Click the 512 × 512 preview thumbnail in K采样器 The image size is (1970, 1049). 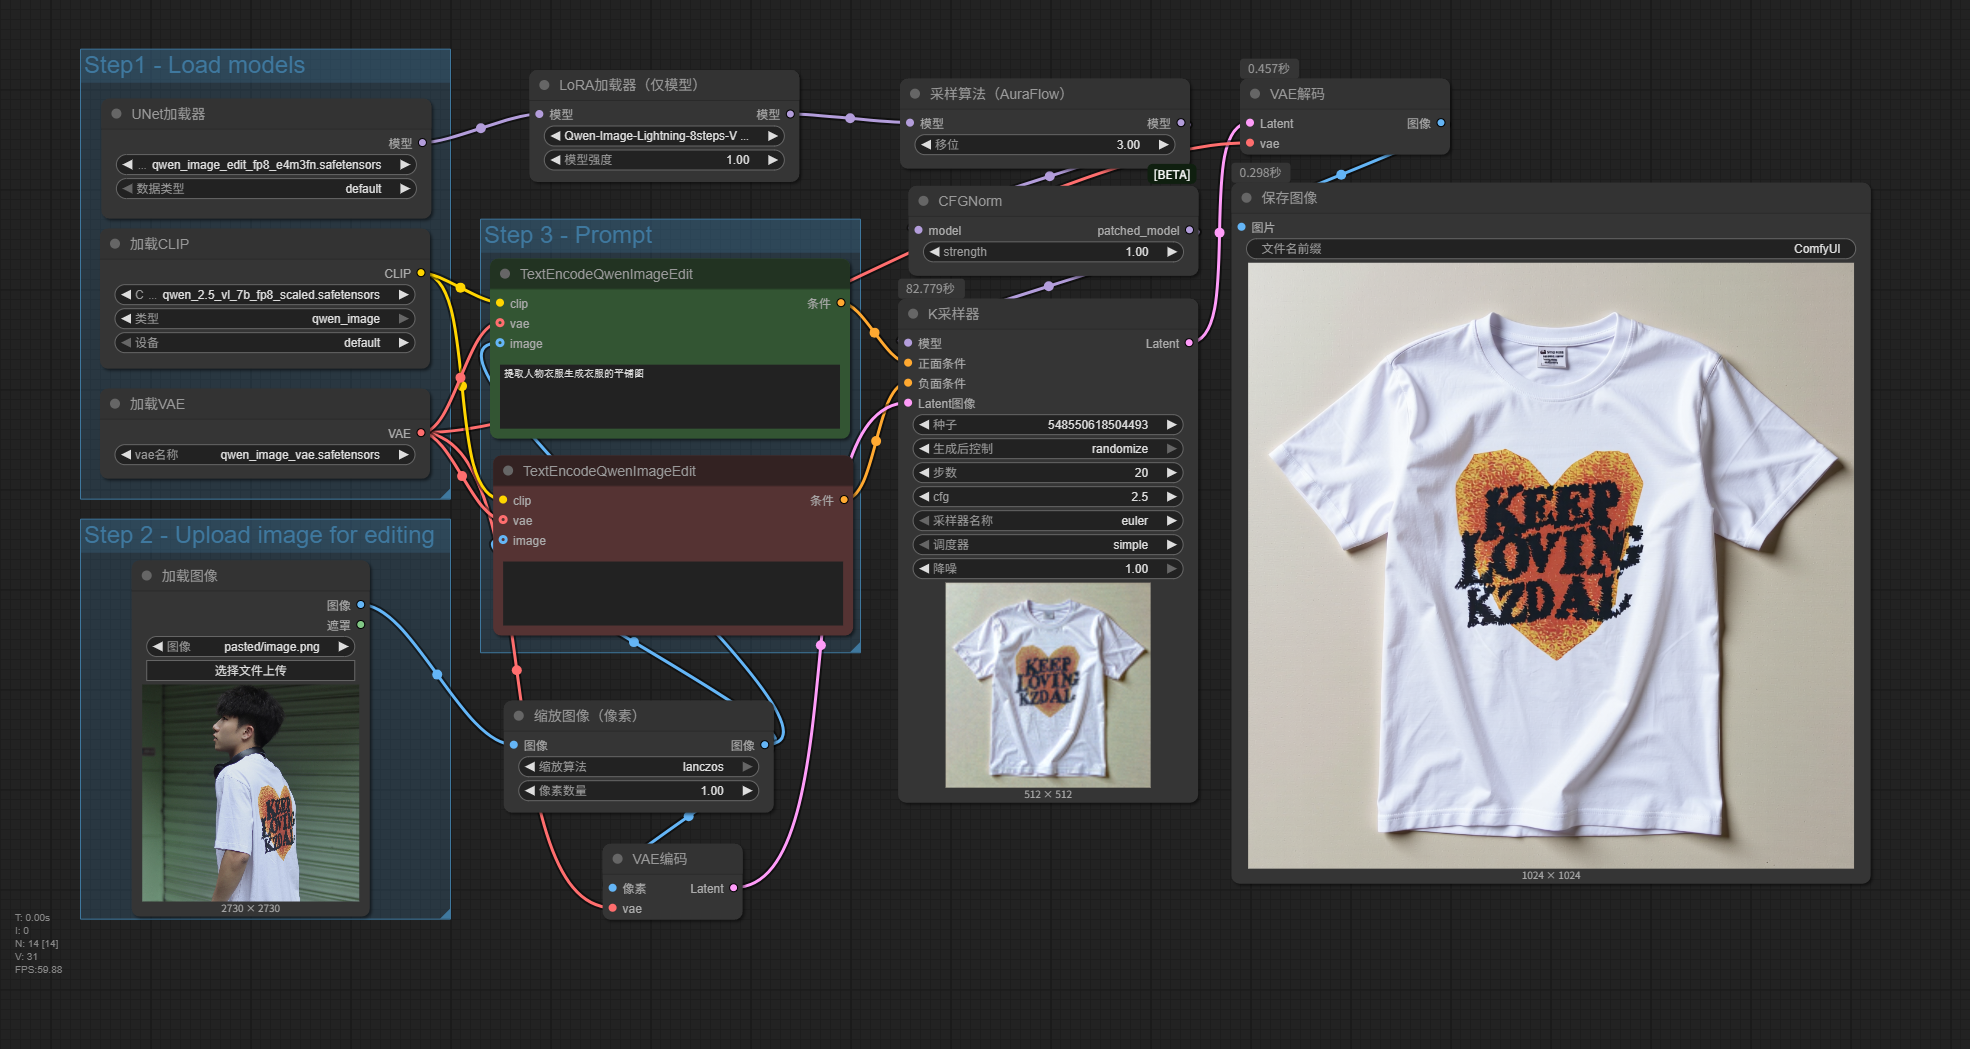coord(1047,685)
